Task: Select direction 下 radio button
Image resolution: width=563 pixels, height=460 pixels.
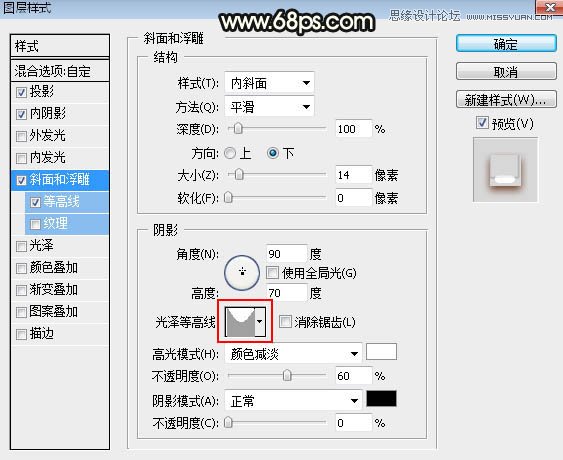Action: (x=273, y=153)
